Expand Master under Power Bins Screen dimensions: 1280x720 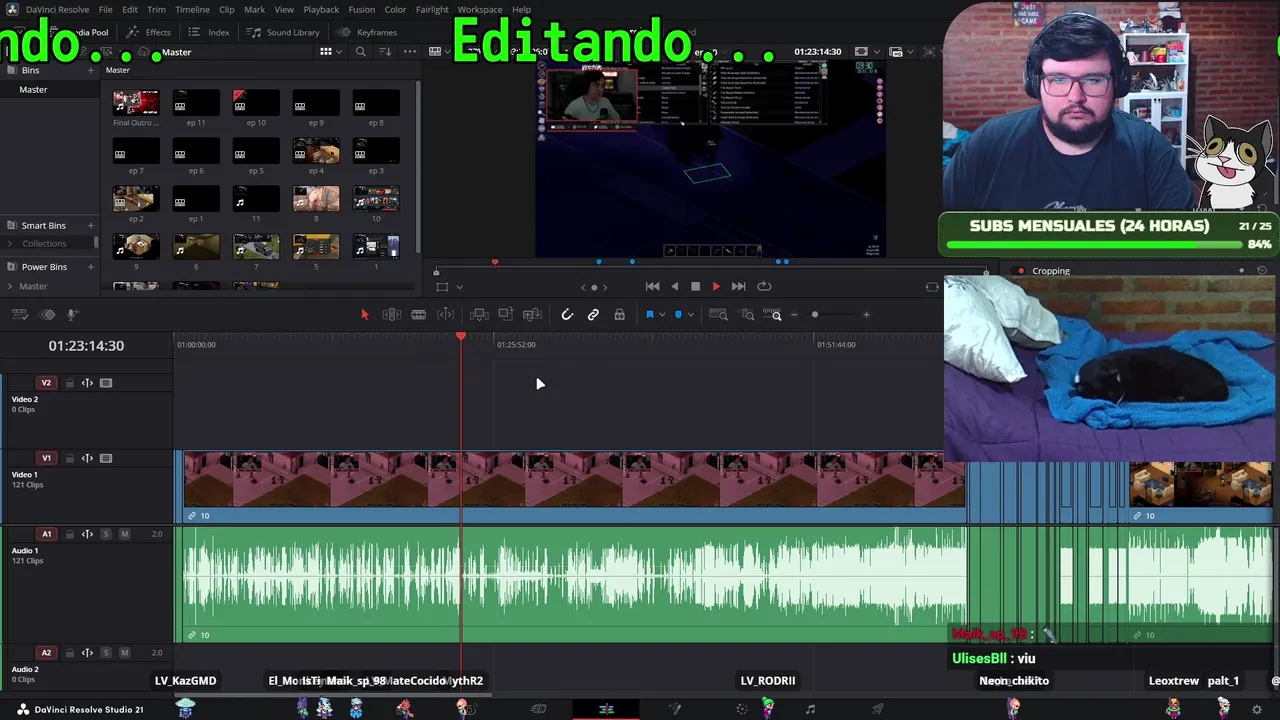pyautogui.click(x=11, y=286)
